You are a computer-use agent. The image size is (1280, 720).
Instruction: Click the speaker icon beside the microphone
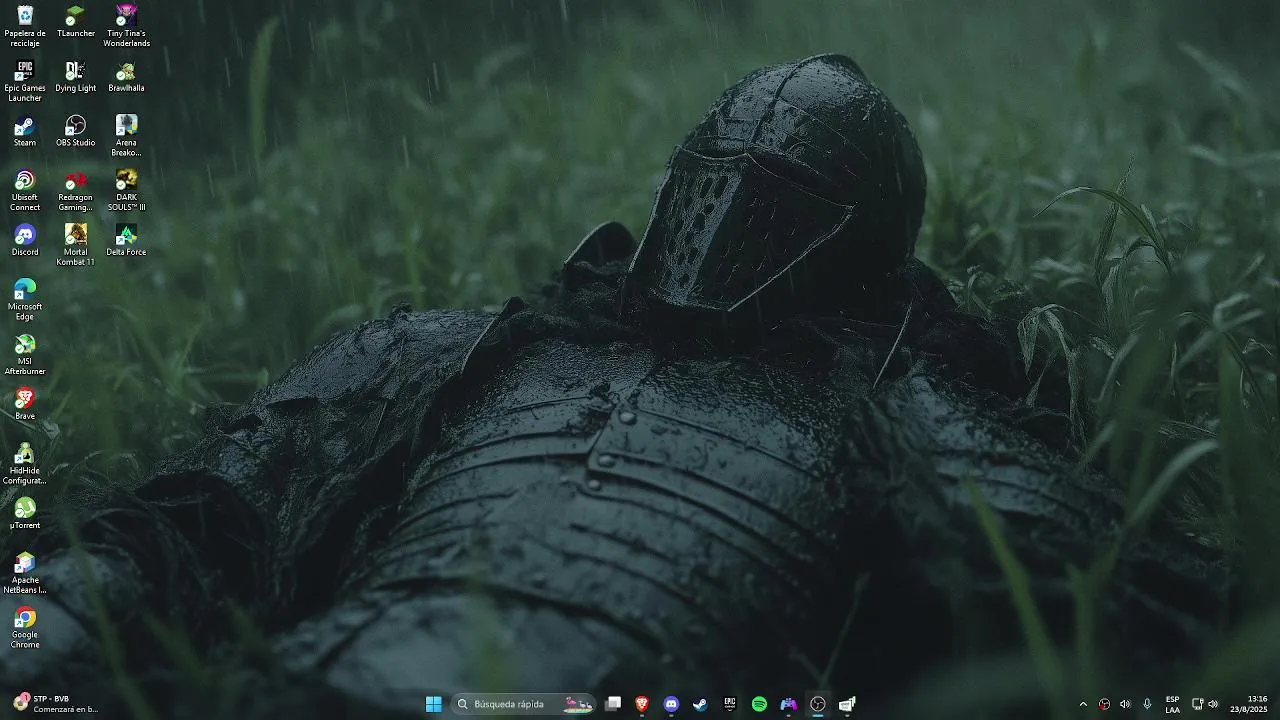(x=1125, y=704)
